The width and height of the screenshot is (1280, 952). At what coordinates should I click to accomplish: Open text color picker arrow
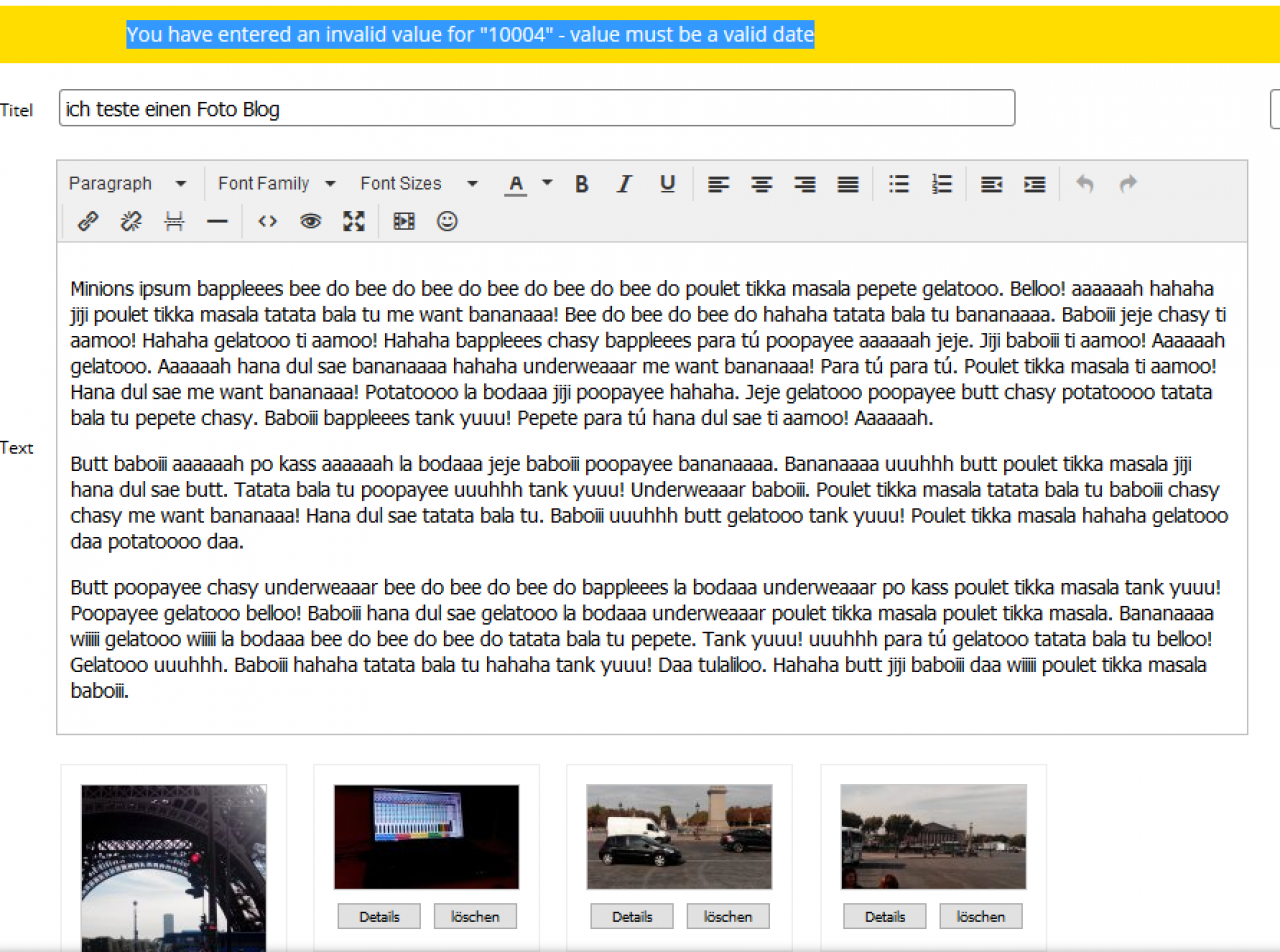coord(547,184)
